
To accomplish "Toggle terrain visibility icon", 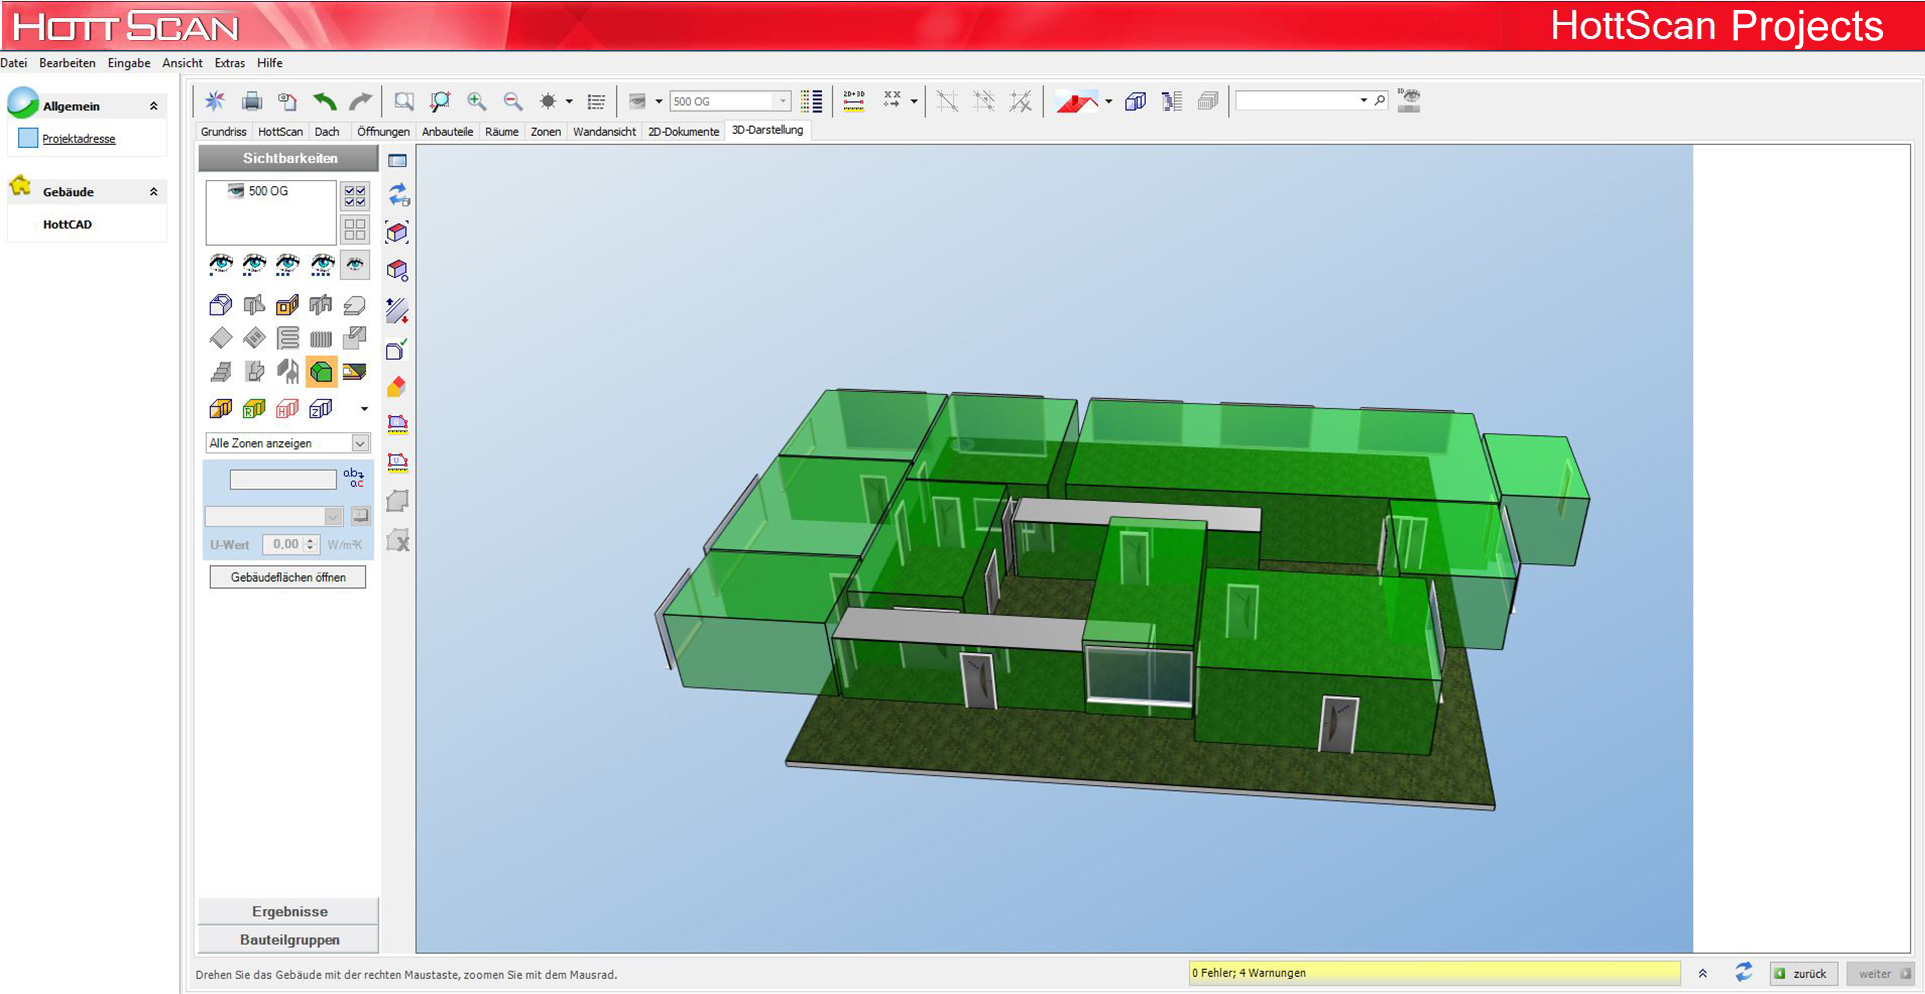I will pyautogui.click(x=354, y=372).
